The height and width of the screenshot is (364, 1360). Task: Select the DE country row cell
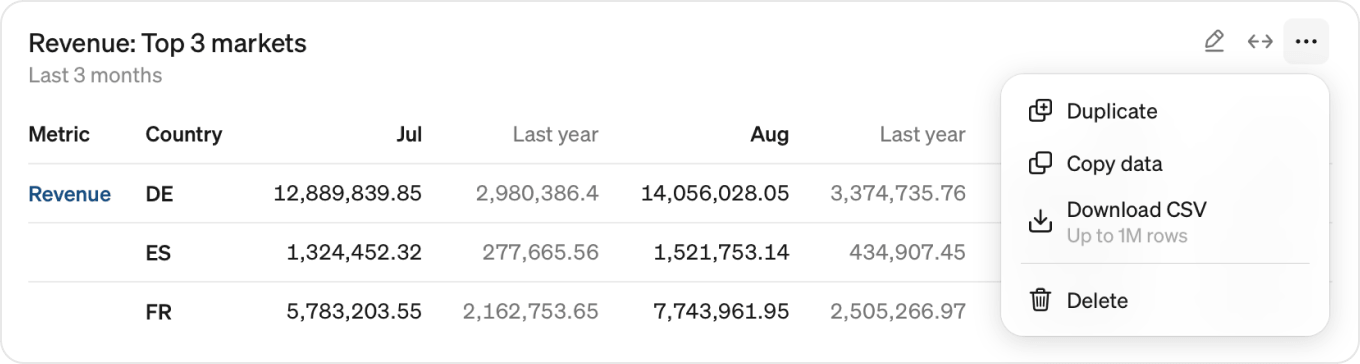click(159, 194)
